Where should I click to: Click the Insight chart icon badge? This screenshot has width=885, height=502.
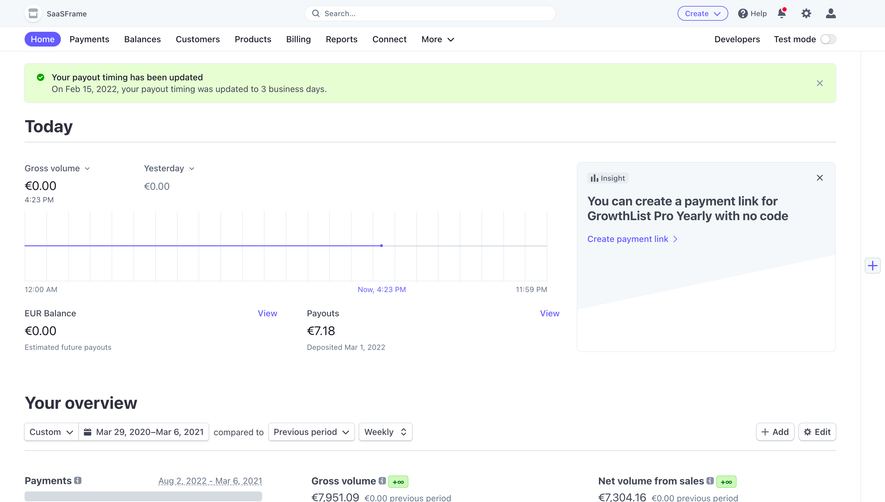[x=608, y=178]
